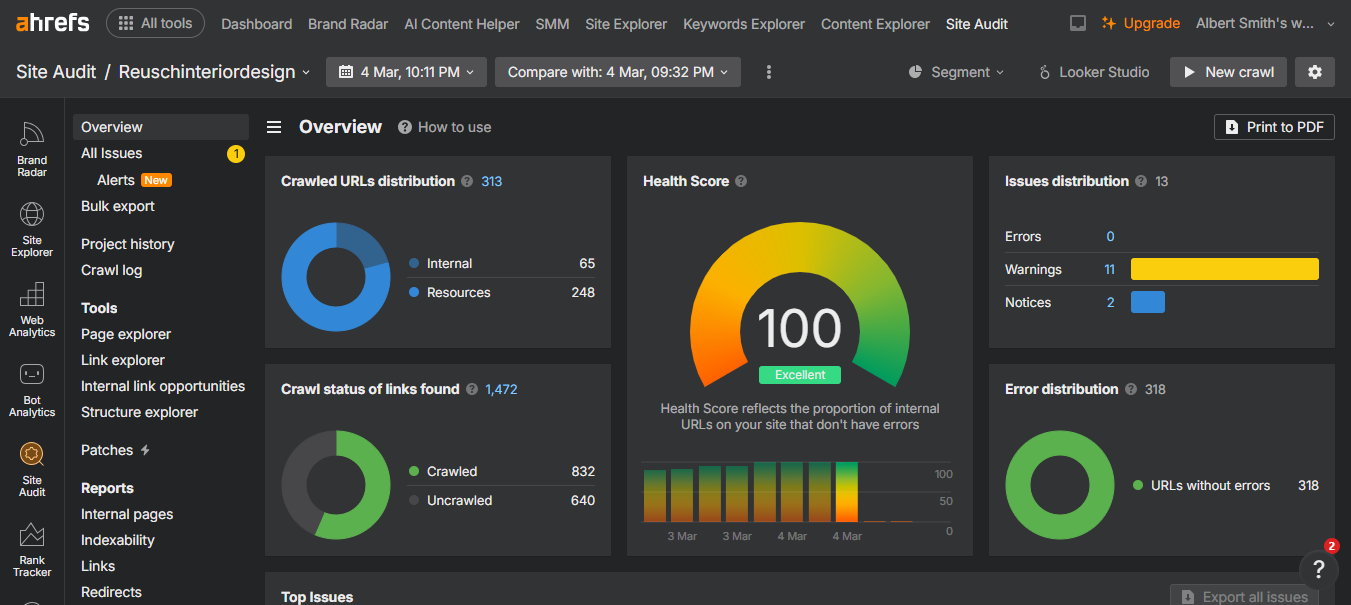Go to the Dashboard tab

coord(257,24)
